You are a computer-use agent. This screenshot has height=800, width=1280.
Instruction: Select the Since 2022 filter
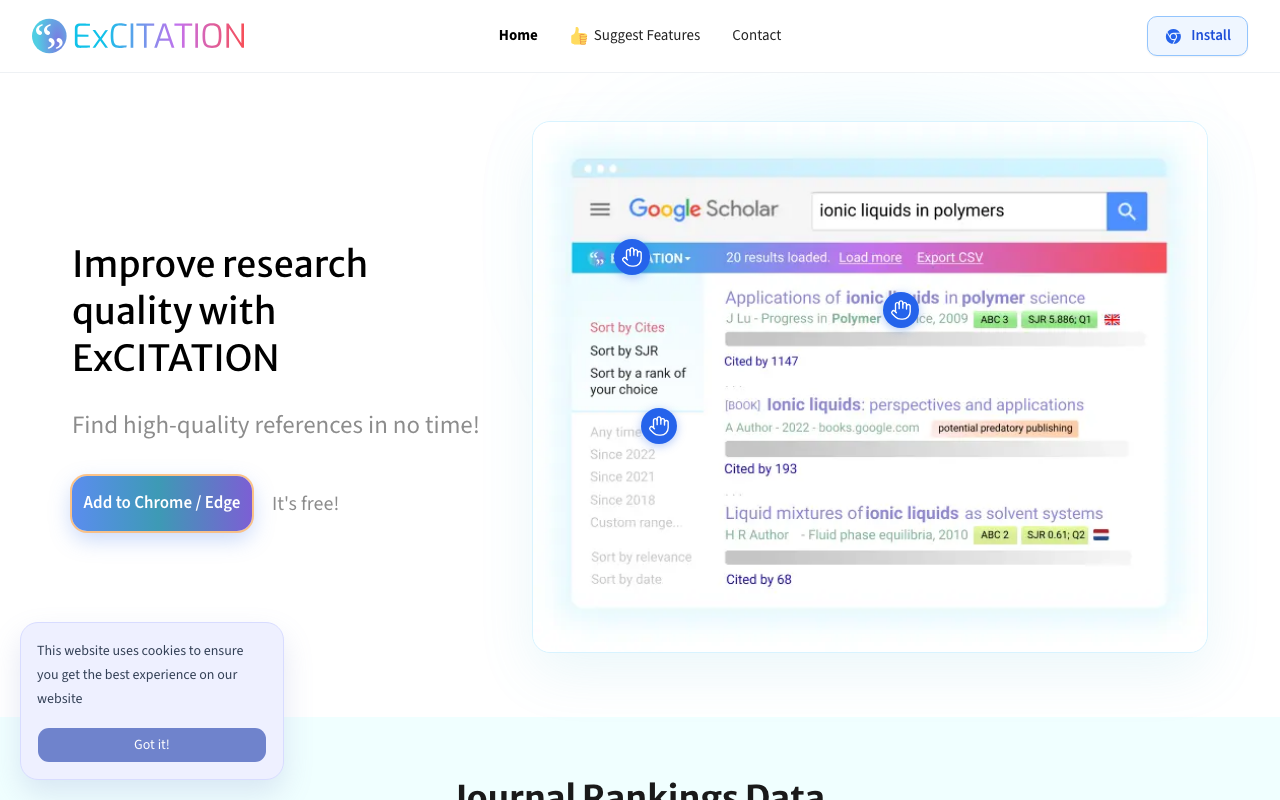622,455
